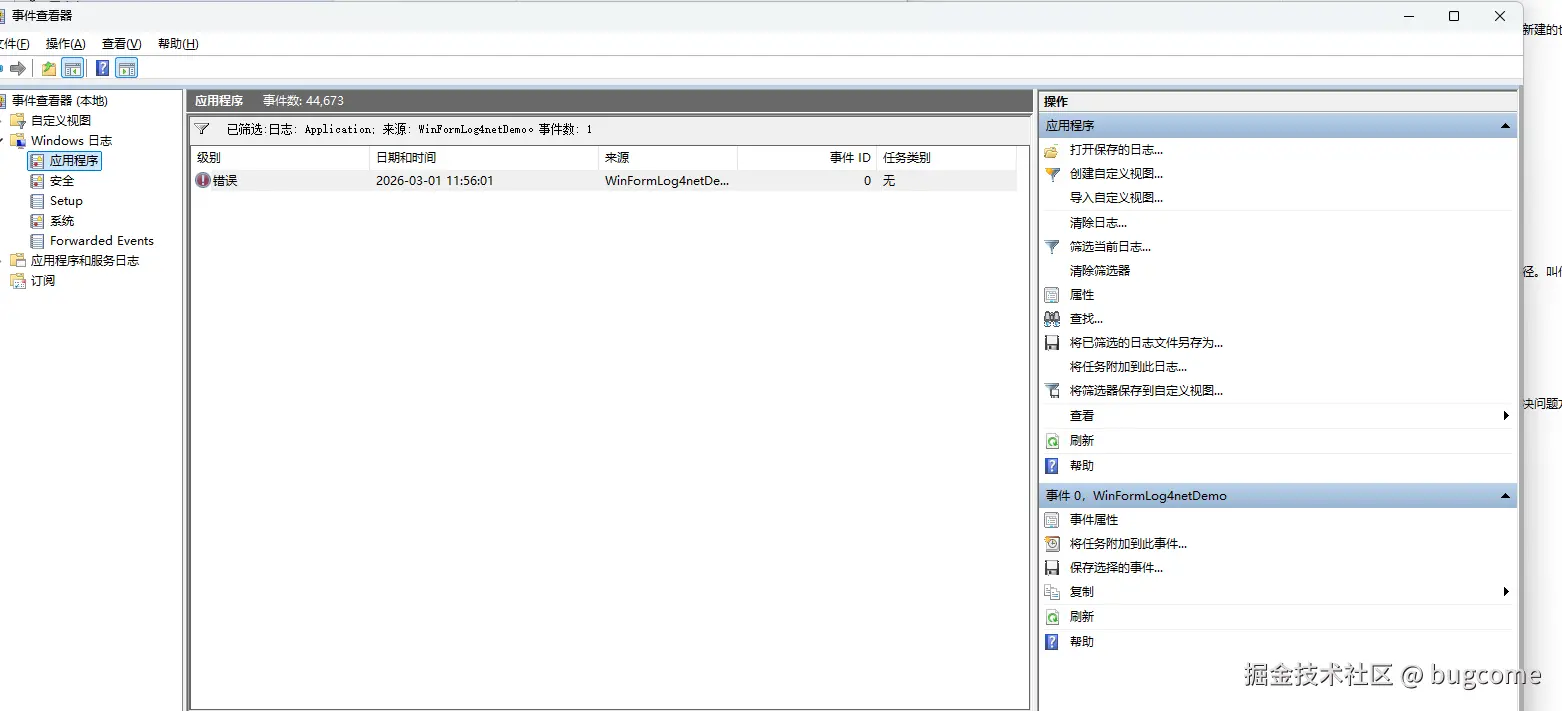
Task: Click 将任务附加到此日志 in the actions pane
Action: coord(1128,367)
